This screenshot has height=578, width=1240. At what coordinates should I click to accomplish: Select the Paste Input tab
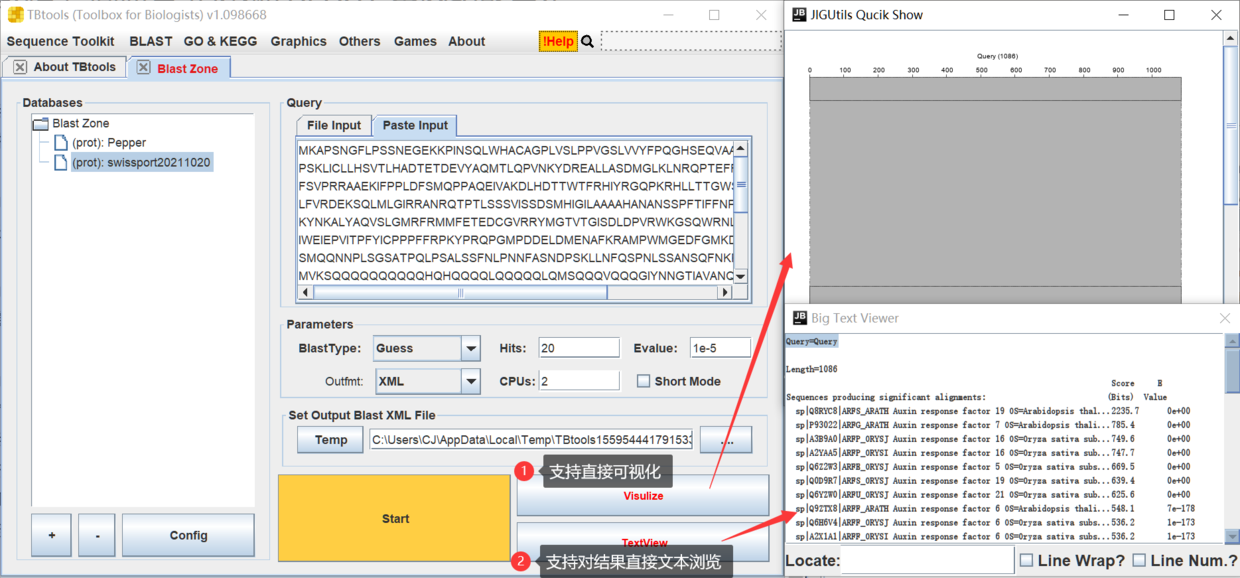coord(415,125)
